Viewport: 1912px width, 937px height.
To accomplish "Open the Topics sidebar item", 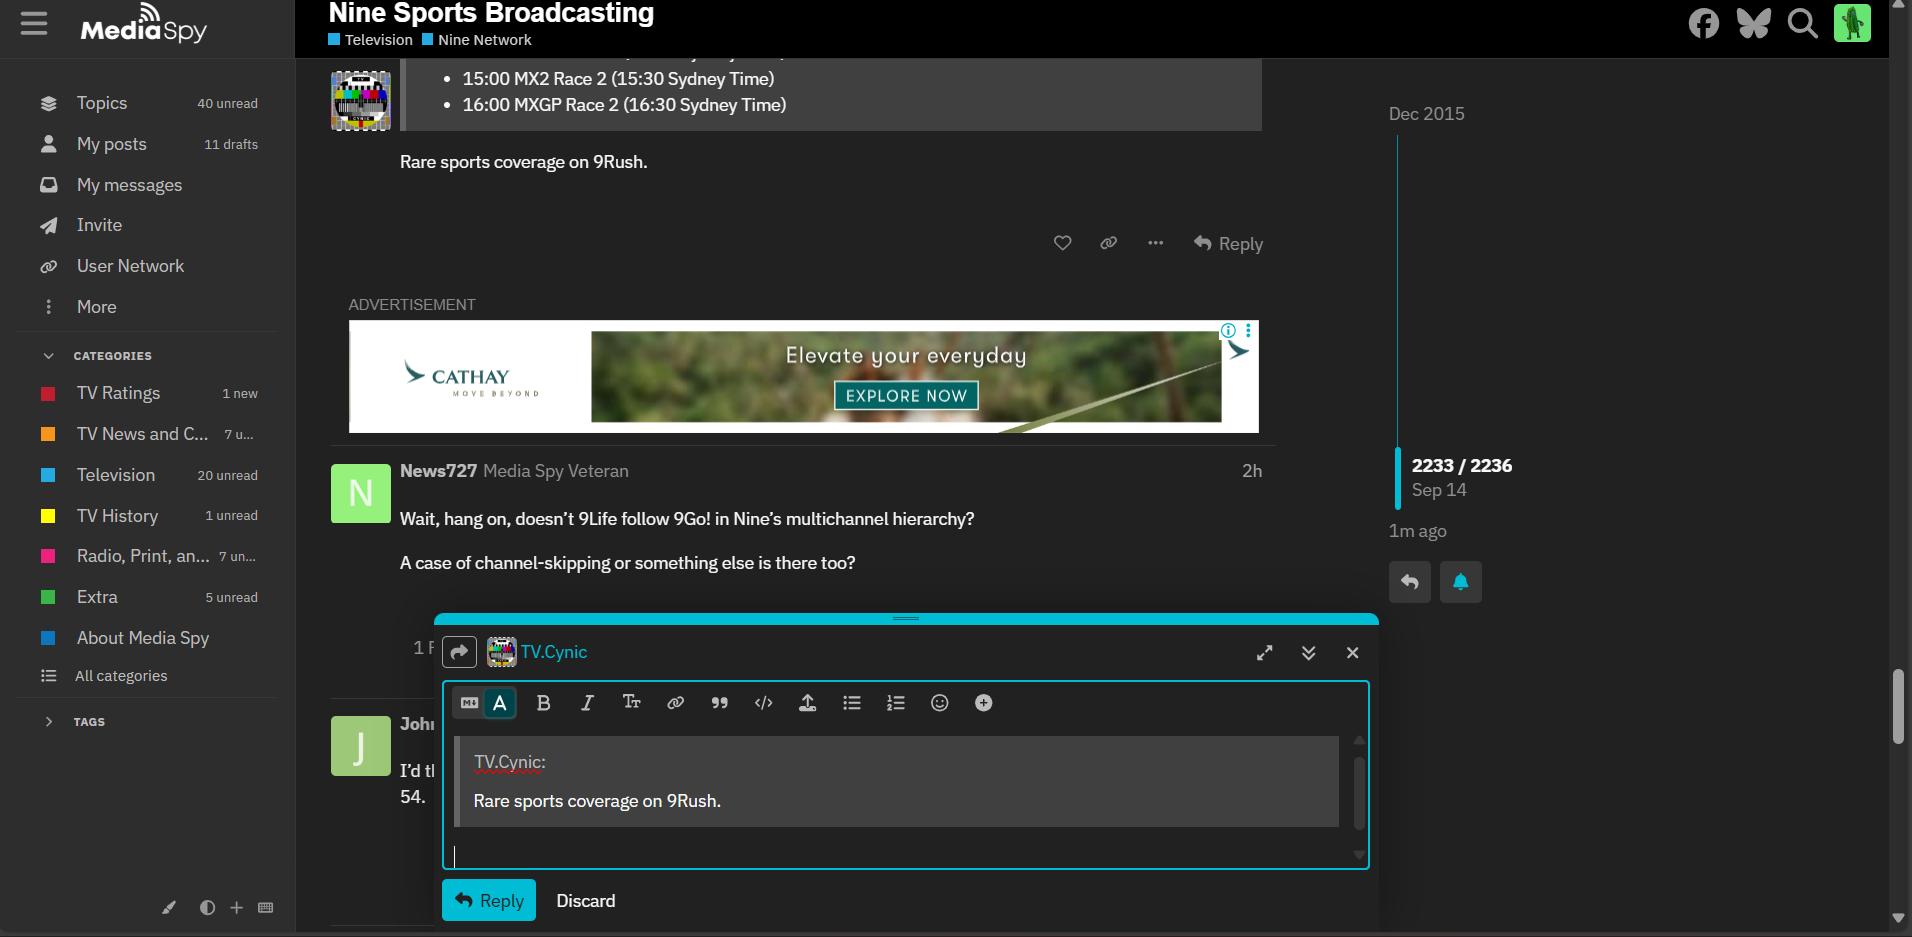I will click(101, 103).
